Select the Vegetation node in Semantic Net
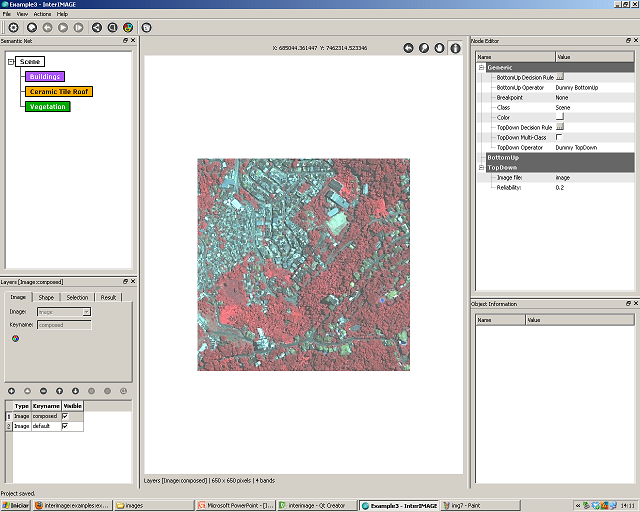640x512 pixels. point(48,107)
